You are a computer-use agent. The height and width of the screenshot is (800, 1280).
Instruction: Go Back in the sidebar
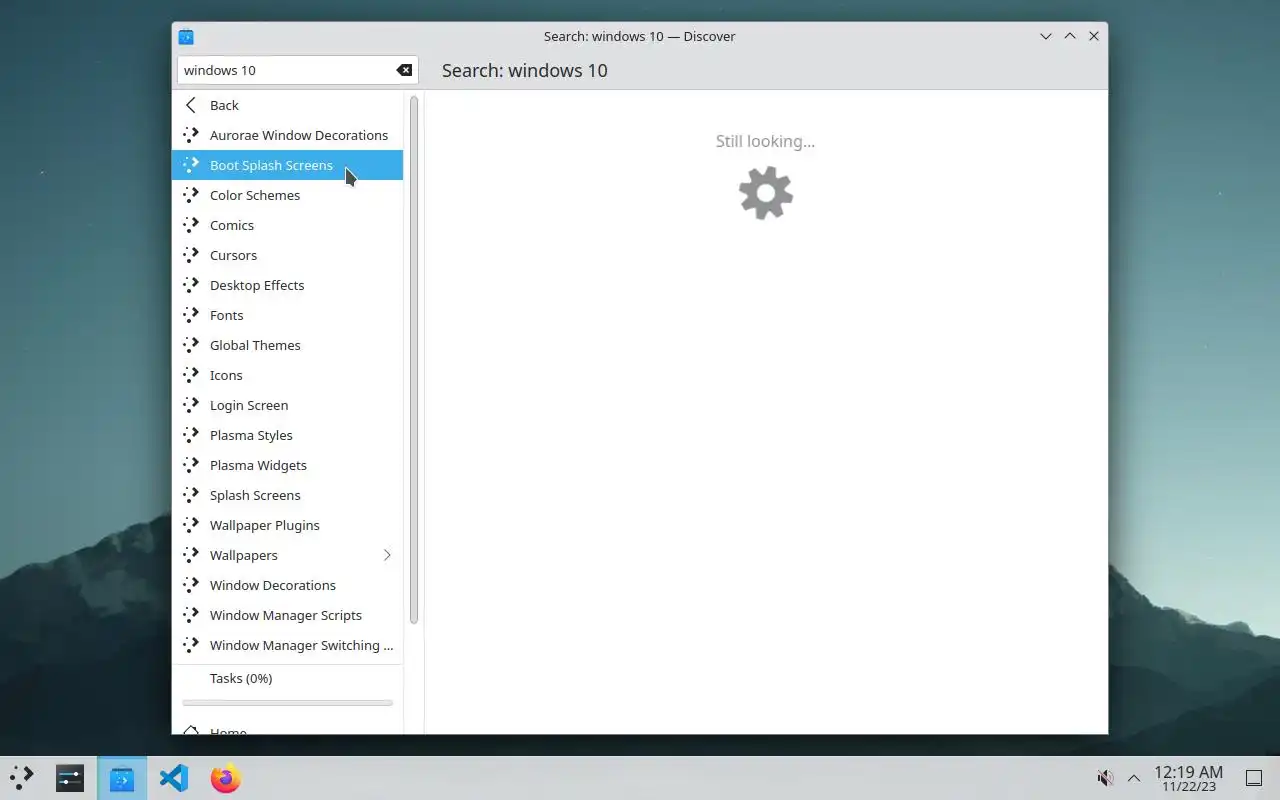pos(288,105)
